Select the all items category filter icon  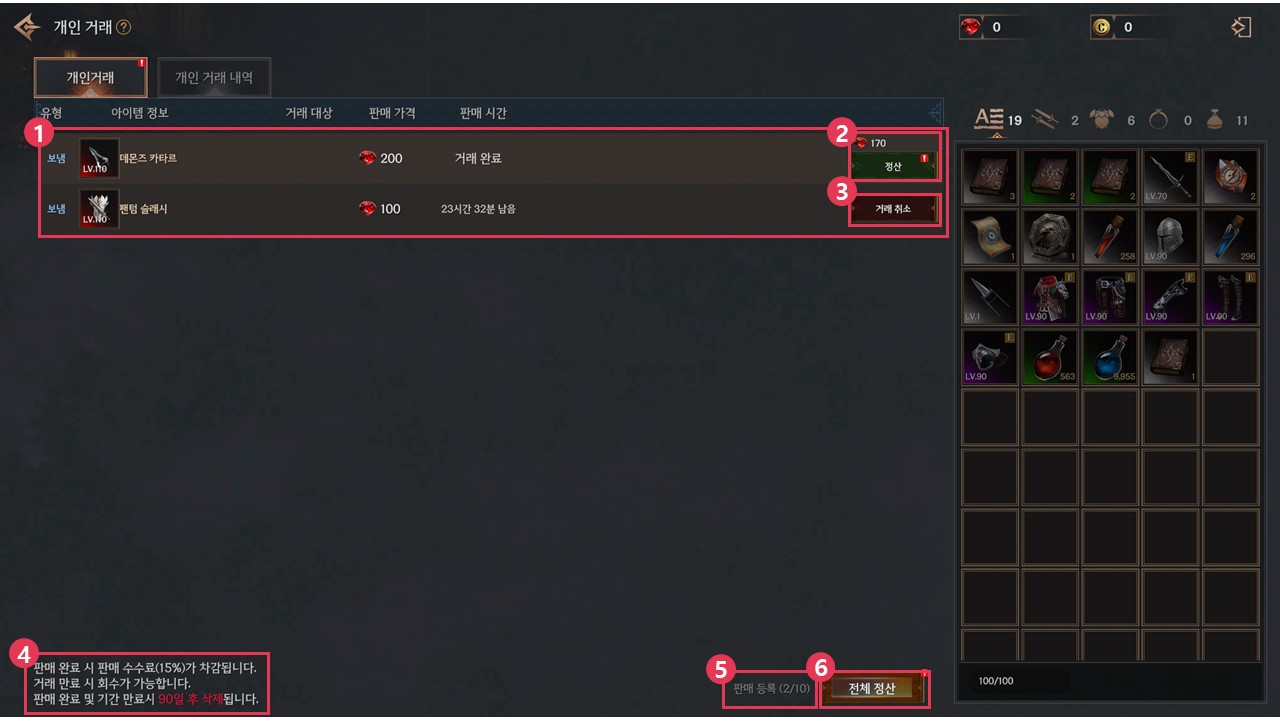pos(989,120)
